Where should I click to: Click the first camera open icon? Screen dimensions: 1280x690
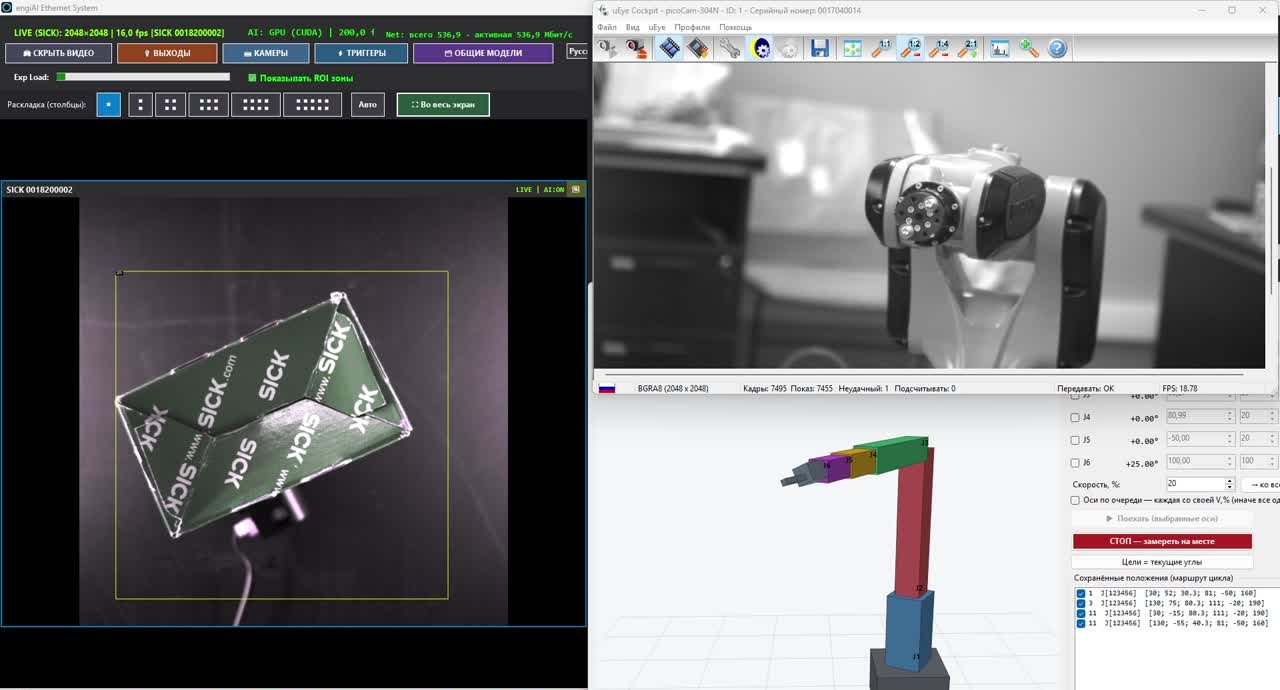click(x=608, y=48)
